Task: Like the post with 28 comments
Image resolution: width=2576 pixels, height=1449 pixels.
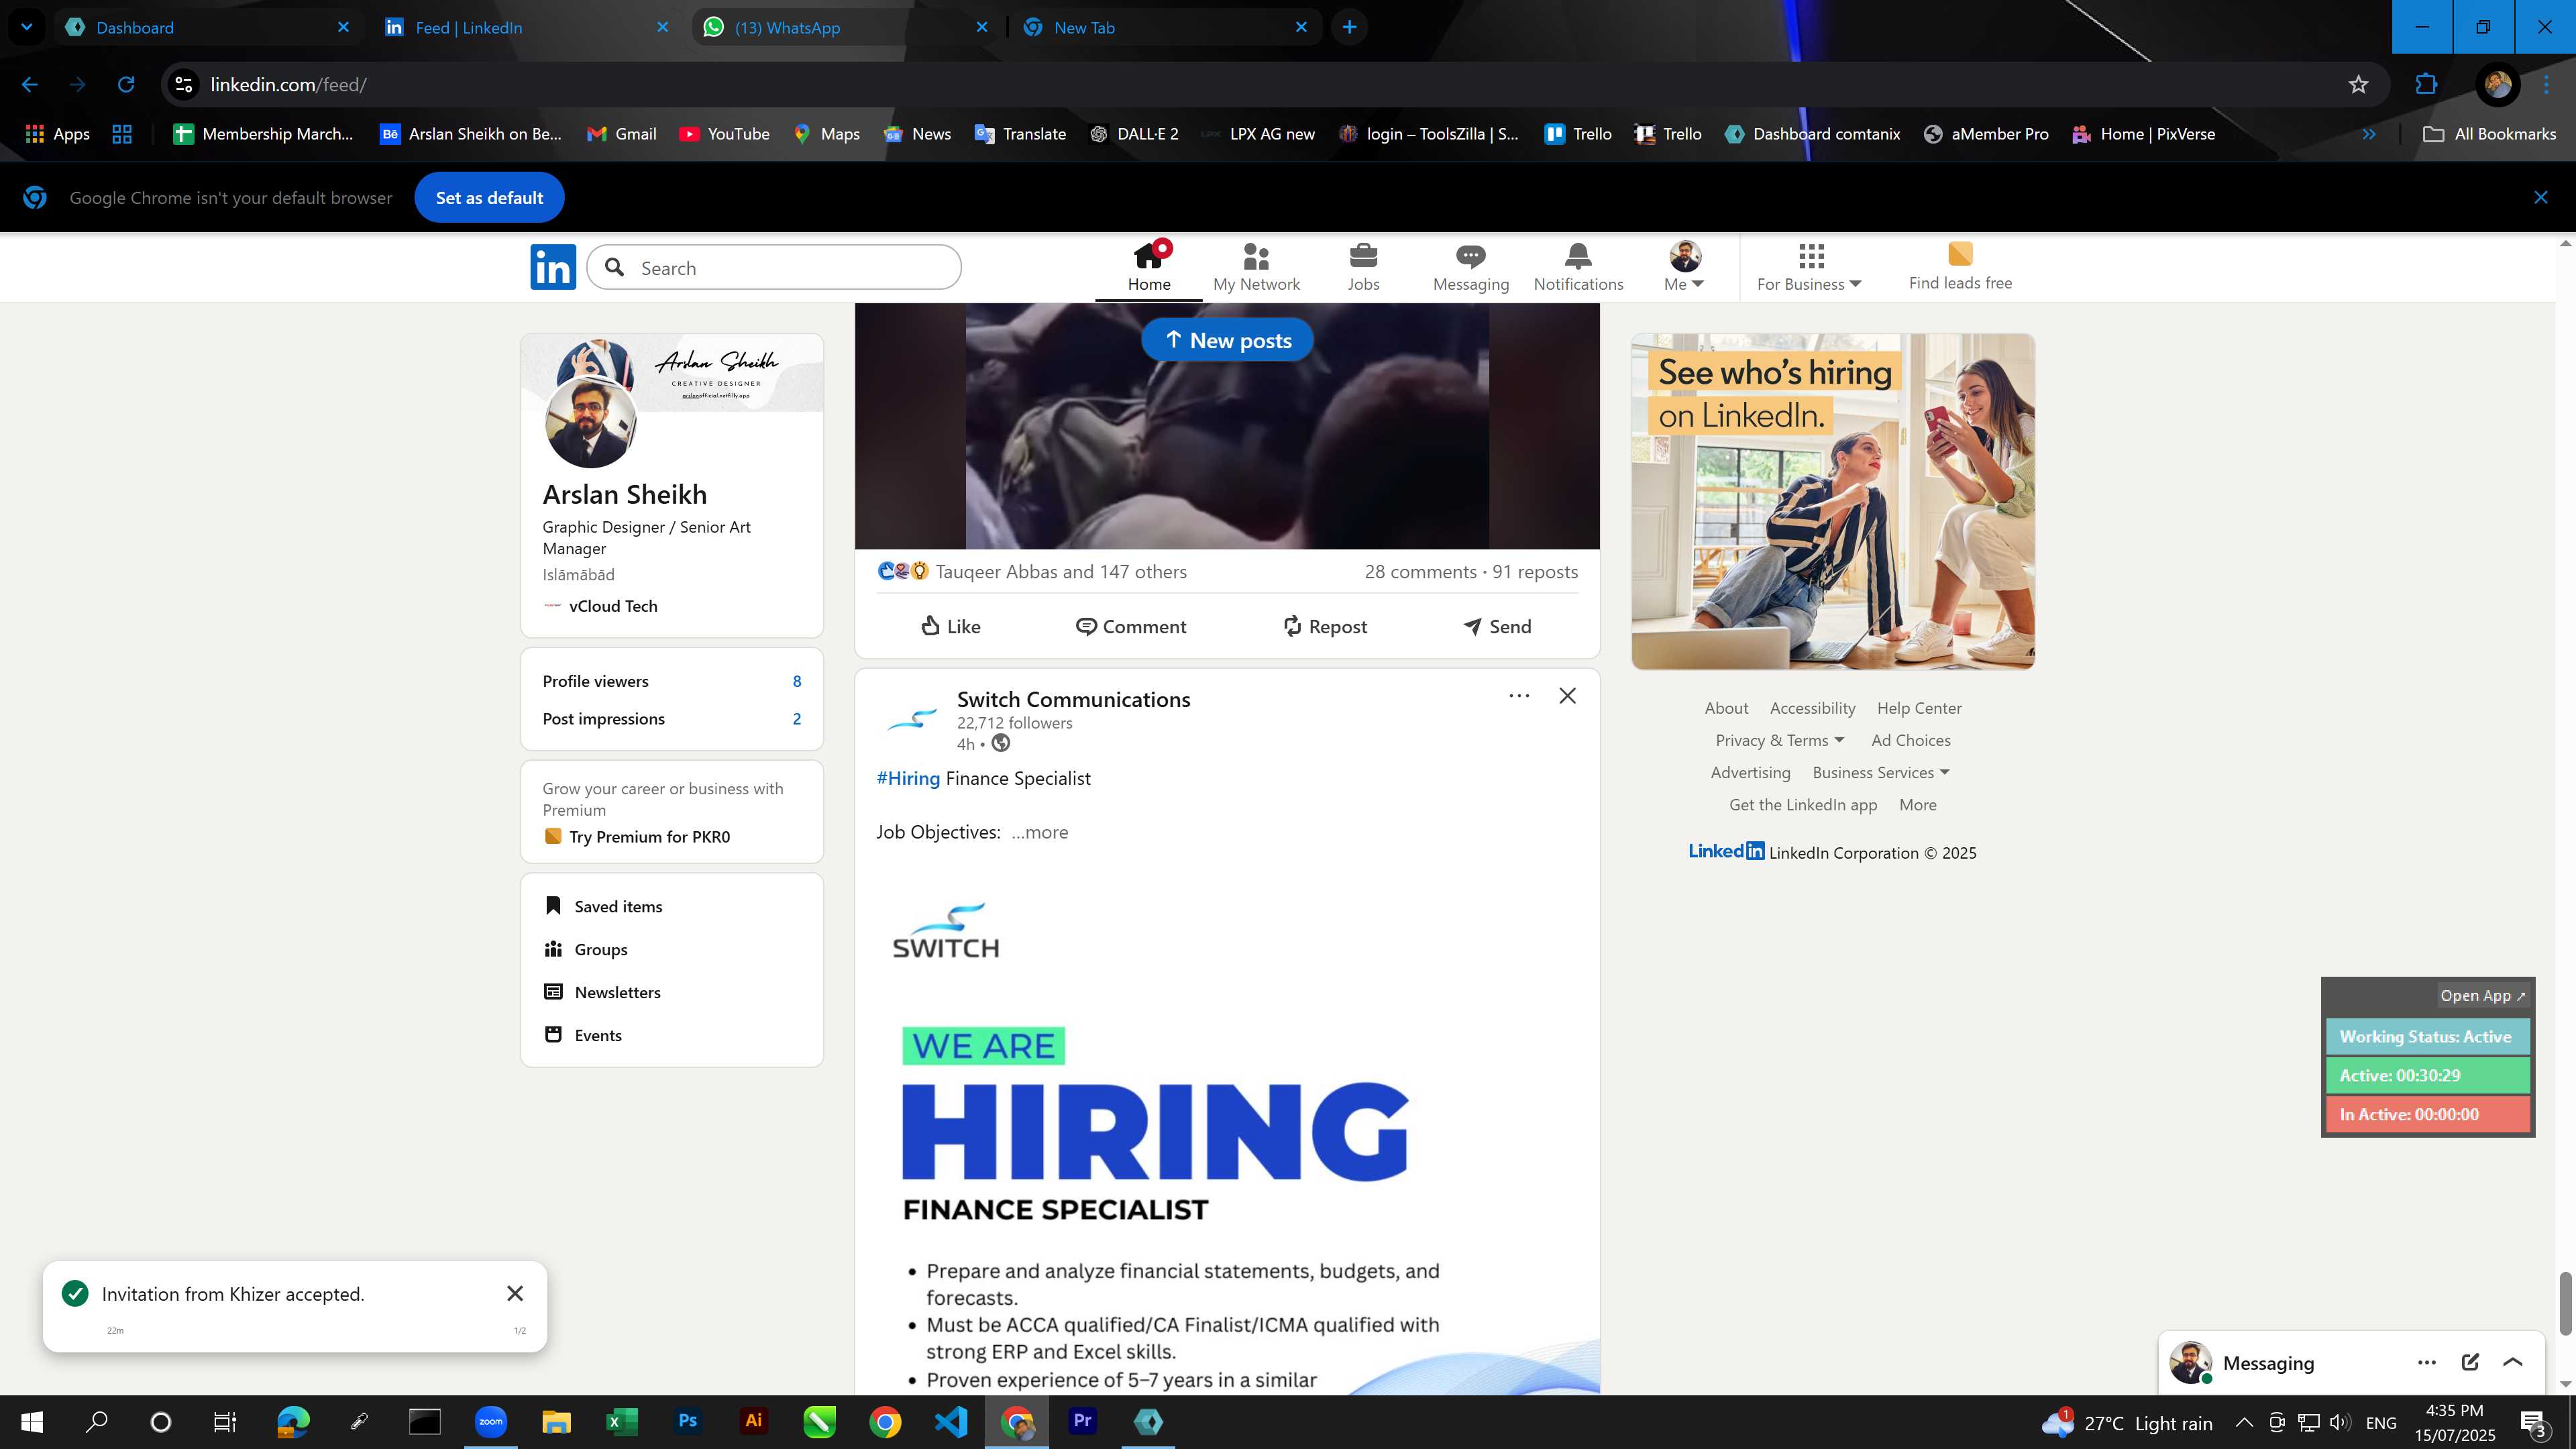Action: coord(950,626)
